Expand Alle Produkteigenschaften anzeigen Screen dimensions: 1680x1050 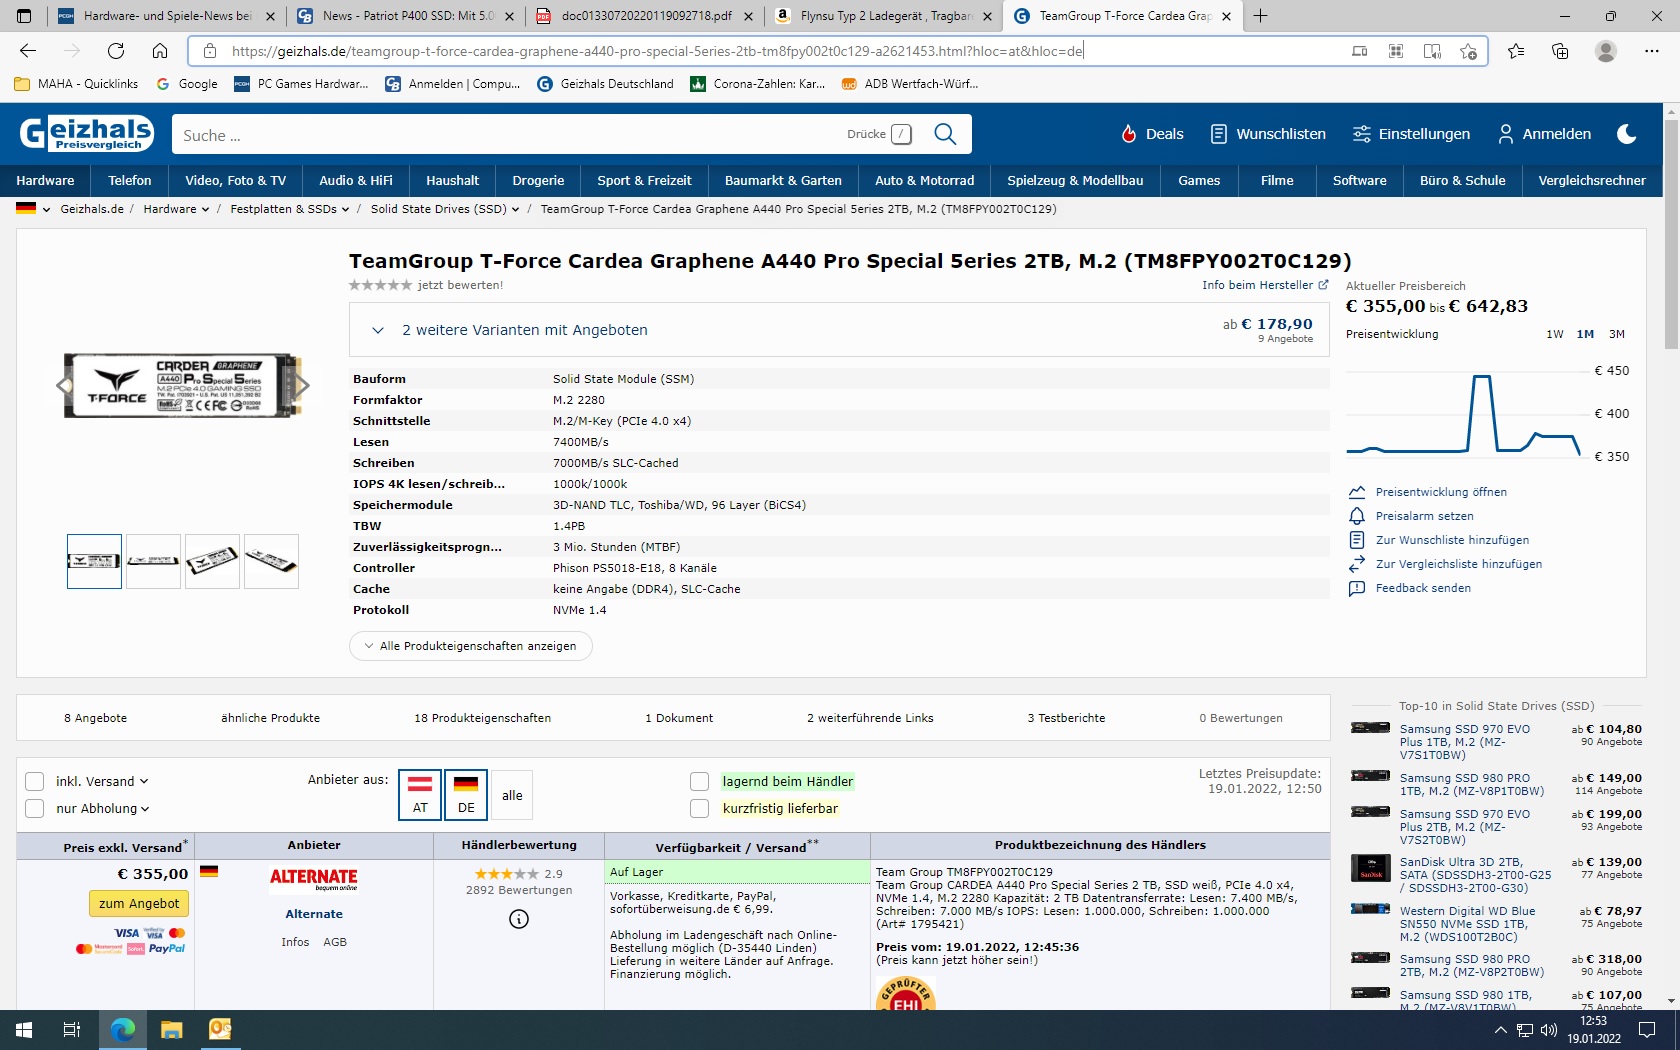(x=470, y=646)
